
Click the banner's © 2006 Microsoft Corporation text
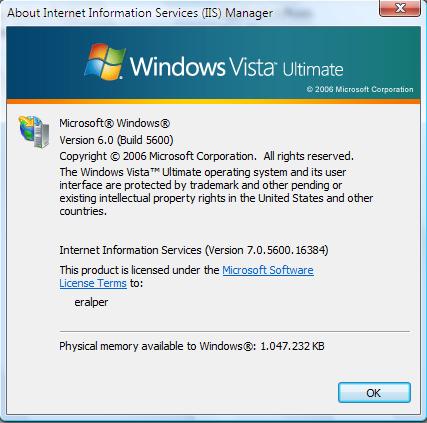(x=360, y=89)
